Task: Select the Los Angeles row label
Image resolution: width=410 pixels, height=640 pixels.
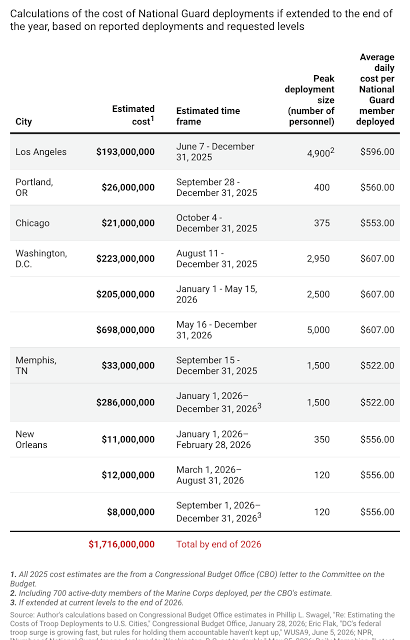Action: [x=41, y=152]
